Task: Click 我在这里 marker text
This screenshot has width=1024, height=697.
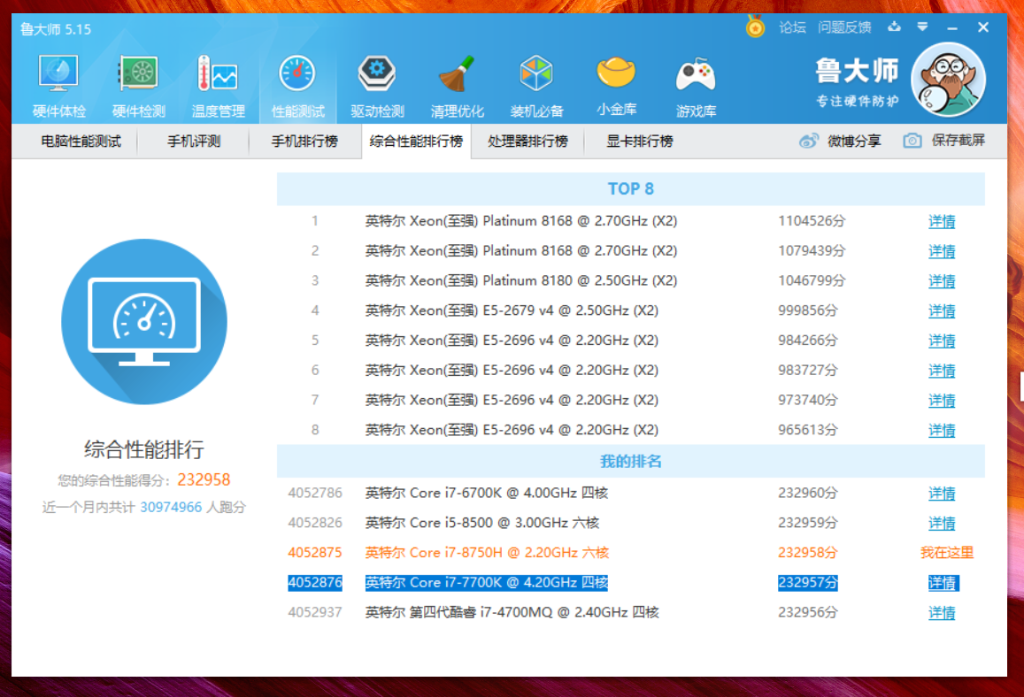Action: (x=947, y=553)
